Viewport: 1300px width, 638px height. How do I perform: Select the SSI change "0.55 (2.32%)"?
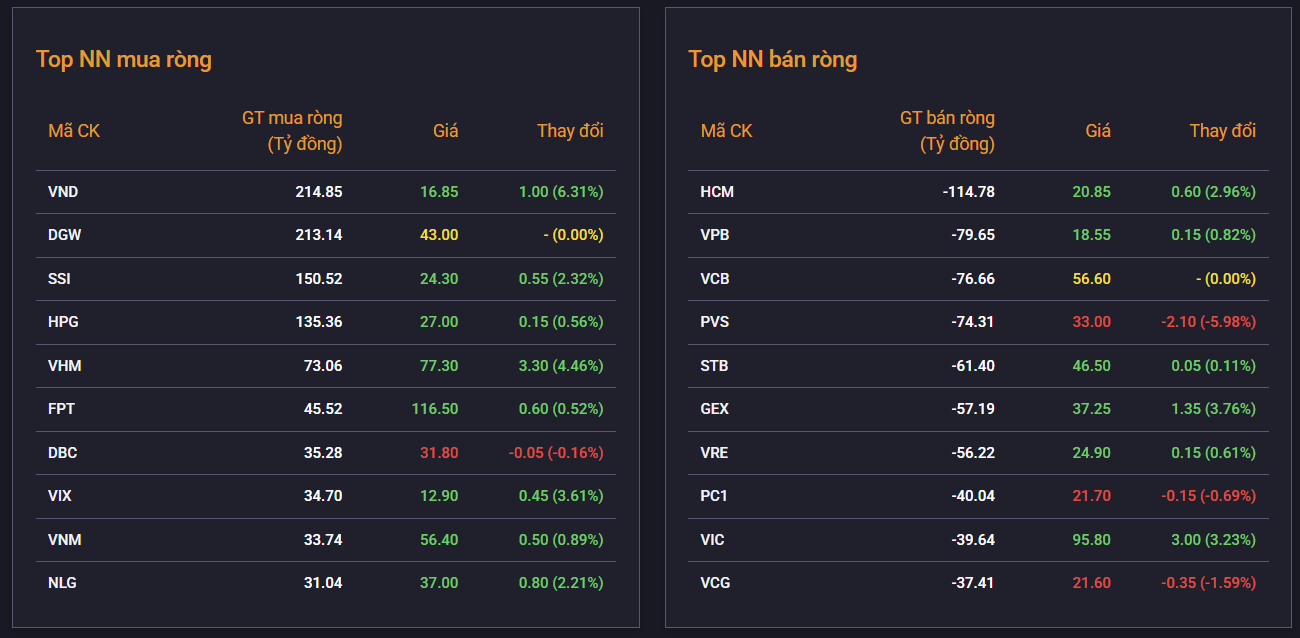click(561, 279)
